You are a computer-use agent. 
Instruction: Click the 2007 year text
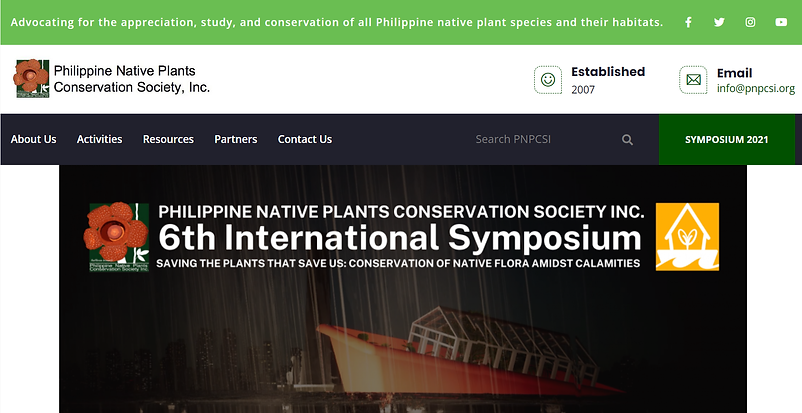click(x=583, y=90)
